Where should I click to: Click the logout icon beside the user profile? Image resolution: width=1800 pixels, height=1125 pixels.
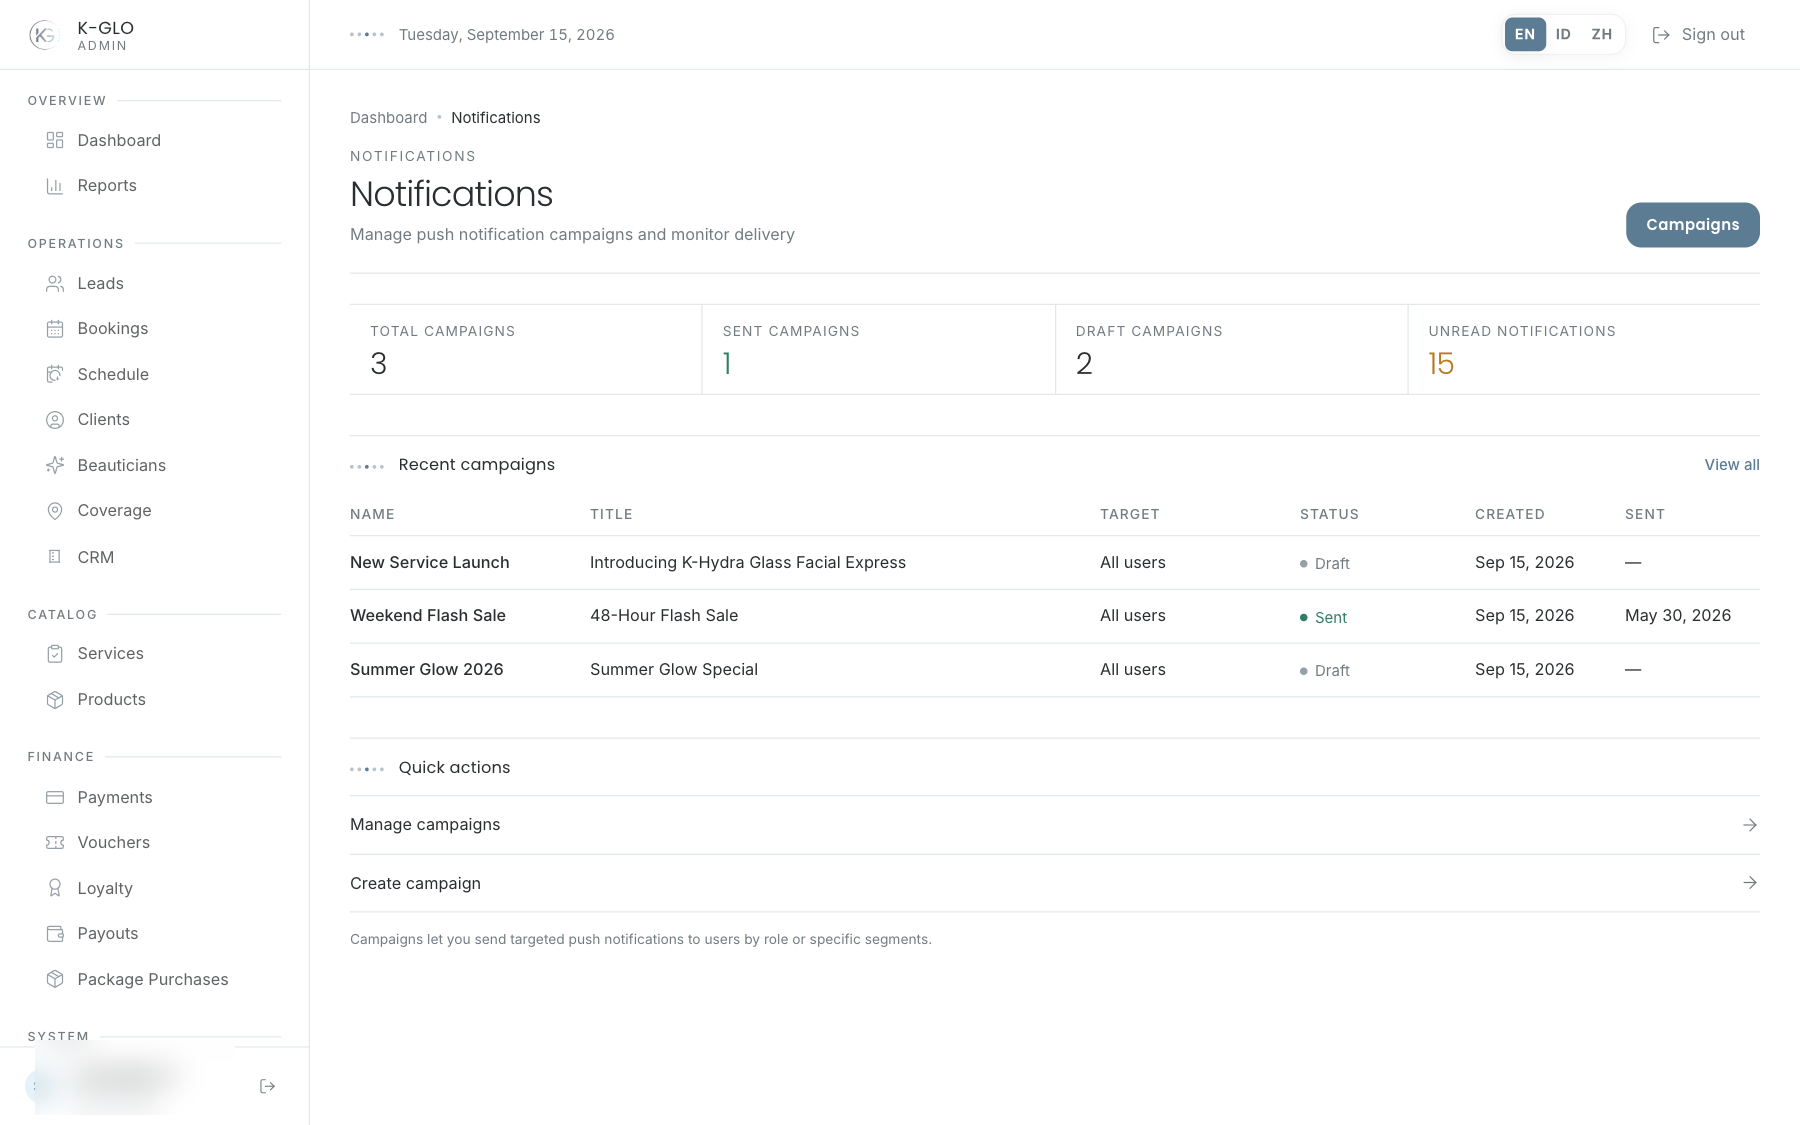267,1086
